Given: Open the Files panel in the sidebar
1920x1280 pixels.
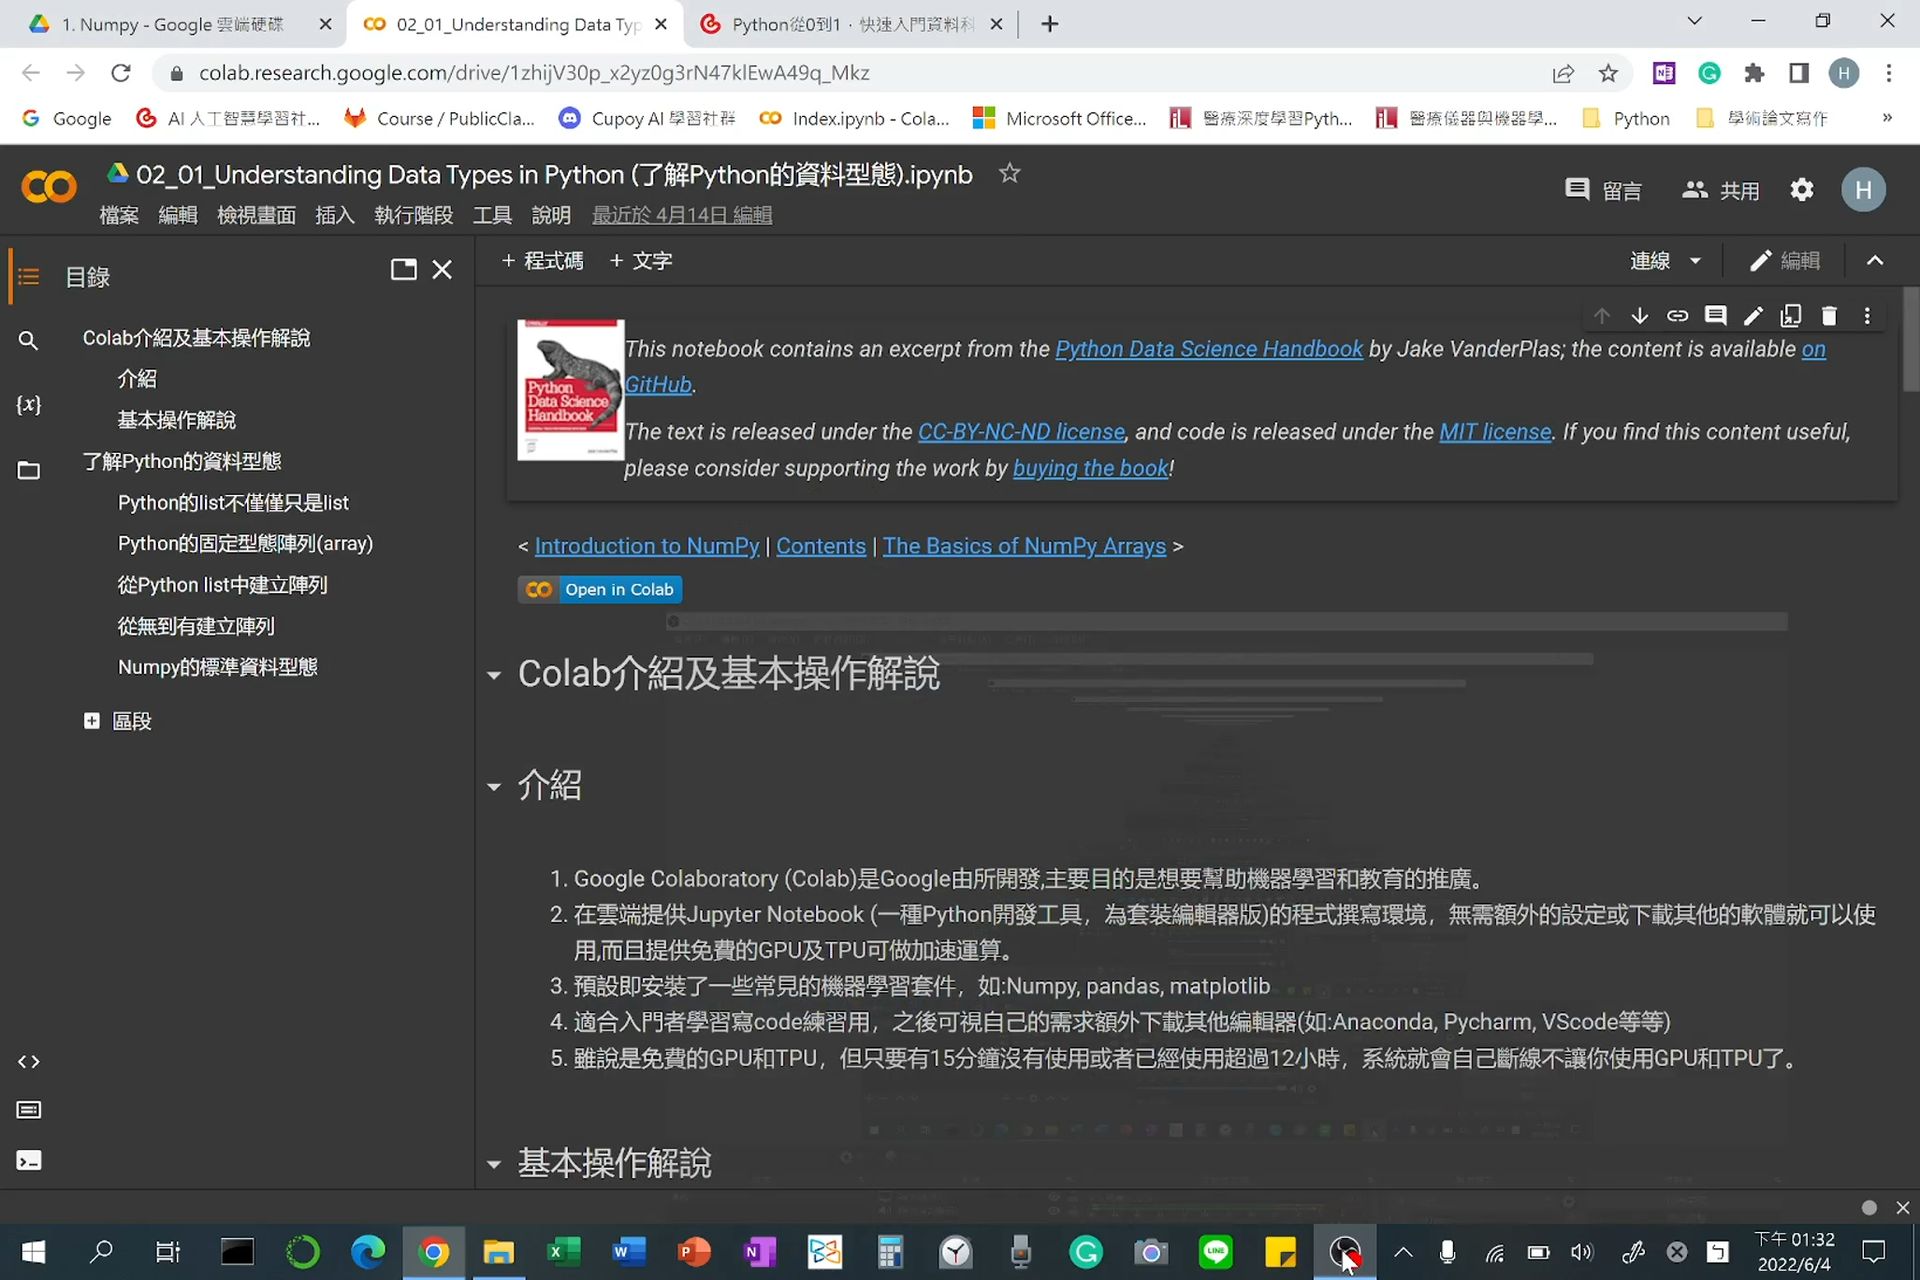Looking at the screenshot, I should 29,470.
